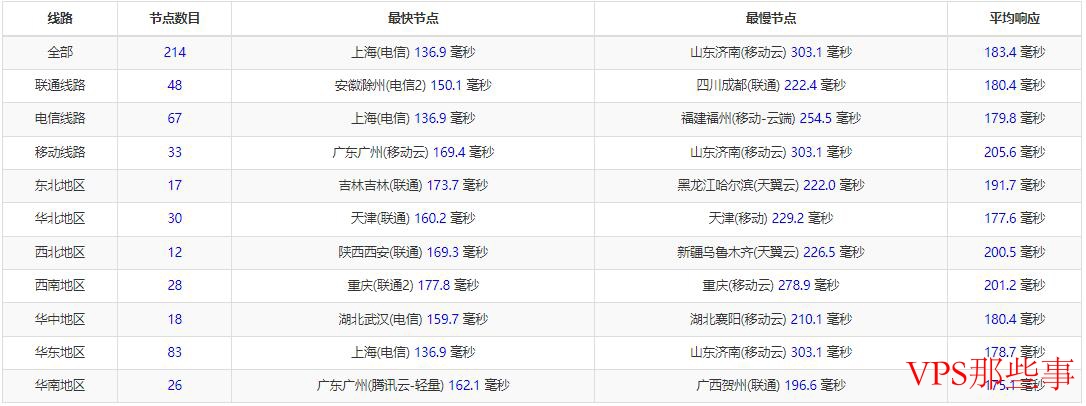The image size is (1086, 406).
Task: Click 湖北武汉(电信) 159.7 毫秒 cell
Action: click(x=413, y=319)
